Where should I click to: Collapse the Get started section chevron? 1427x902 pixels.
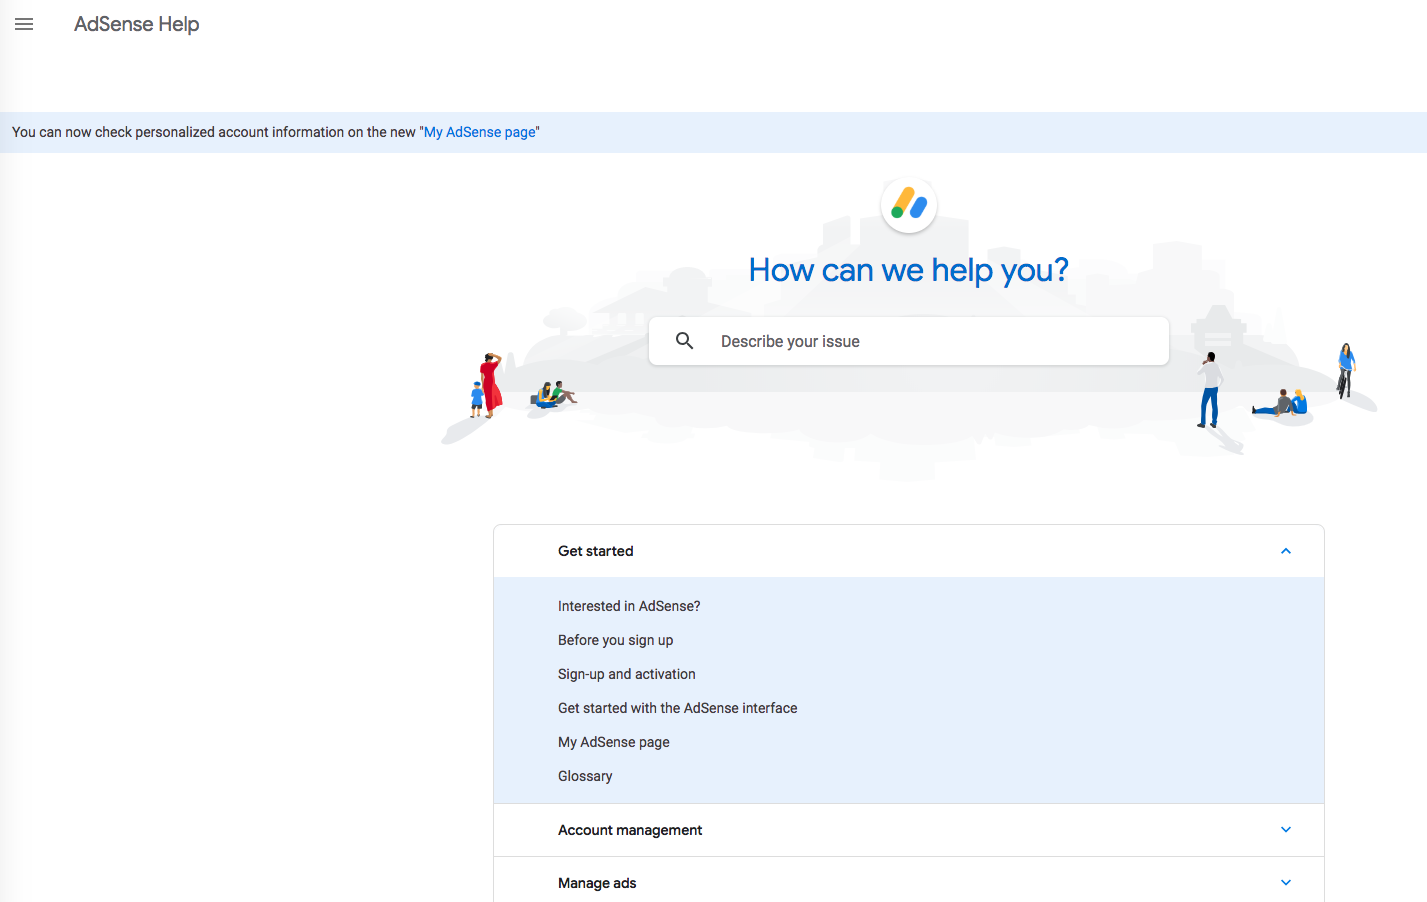(x=1286, y=551)
